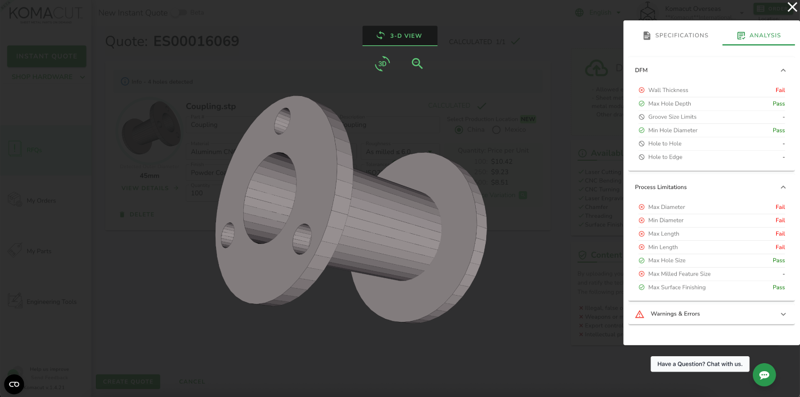Click the Specifications document icon
Image resolution: width=800 pixels, height=397 pixels.
pyautogui.click(x=646, y=36)
